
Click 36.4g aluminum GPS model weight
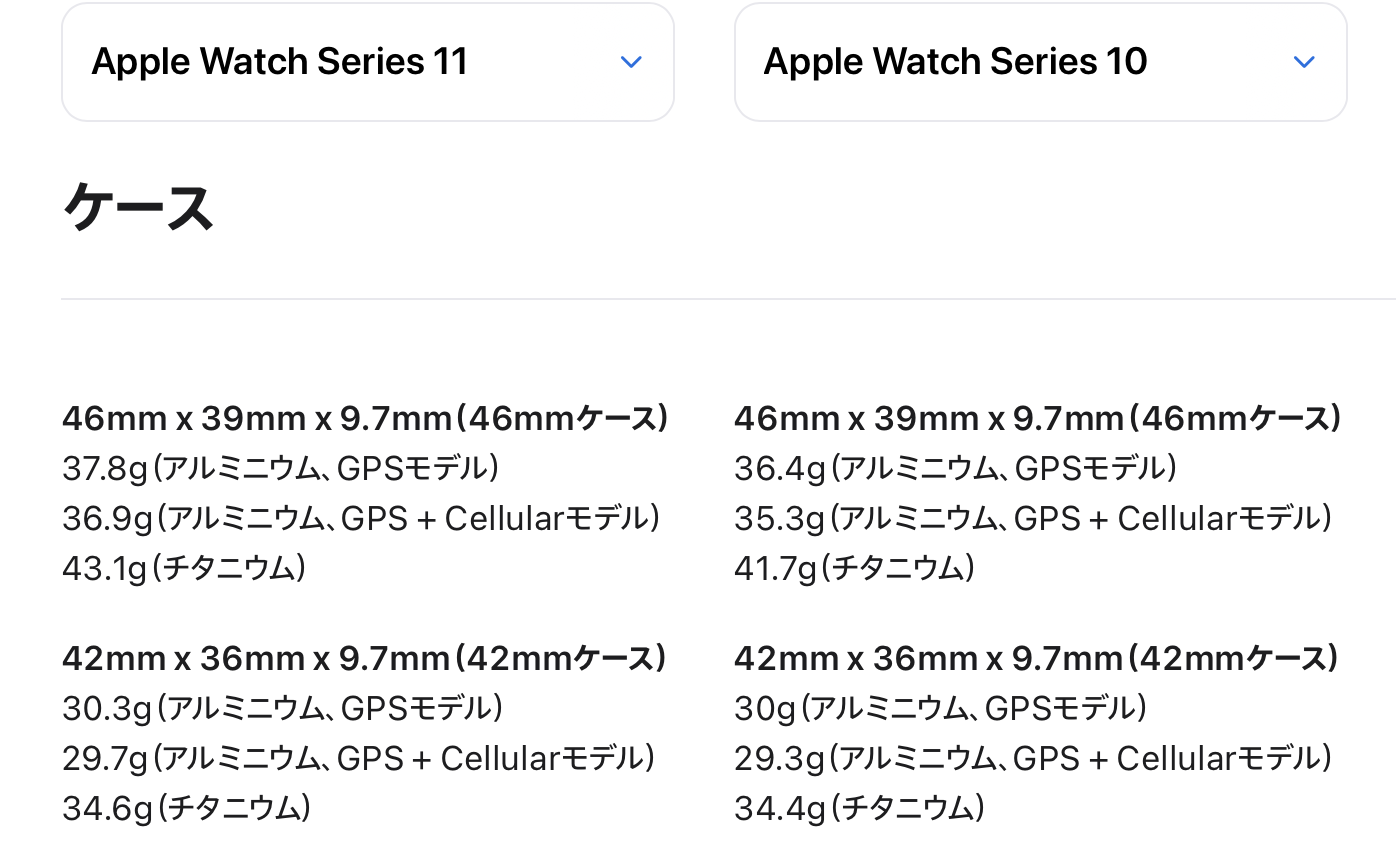pos(956,468)
